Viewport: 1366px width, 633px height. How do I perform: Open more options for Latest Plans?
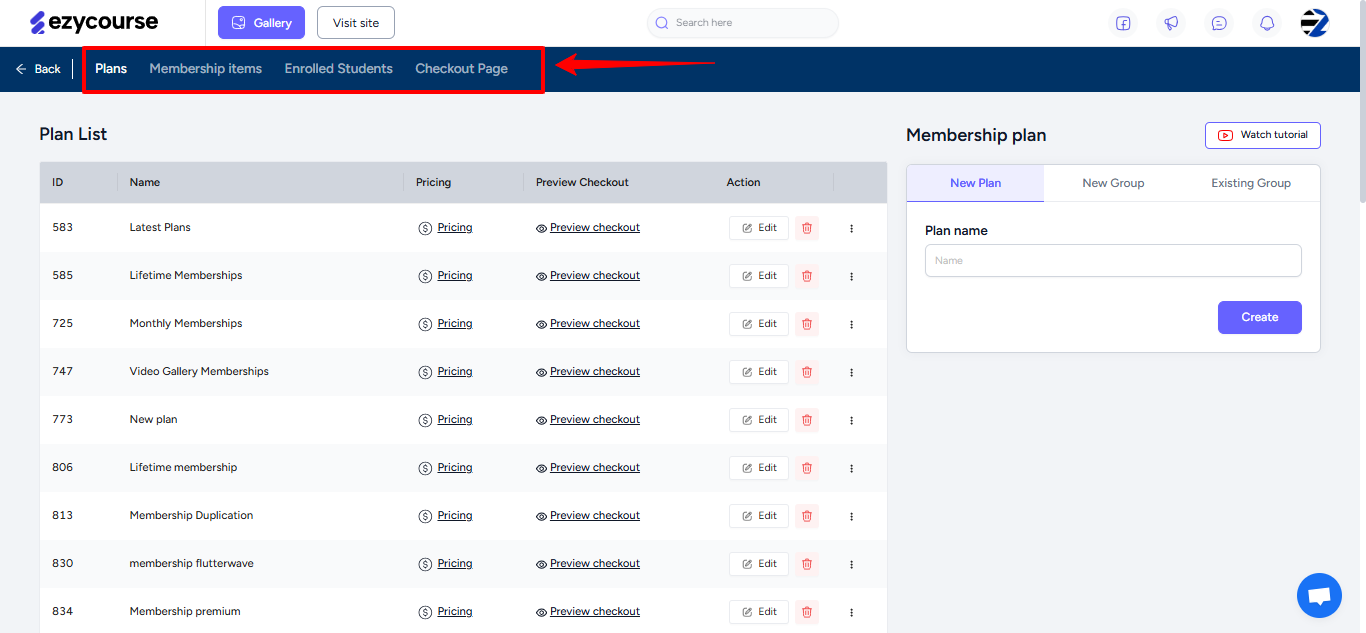click(x=852, y=228)
